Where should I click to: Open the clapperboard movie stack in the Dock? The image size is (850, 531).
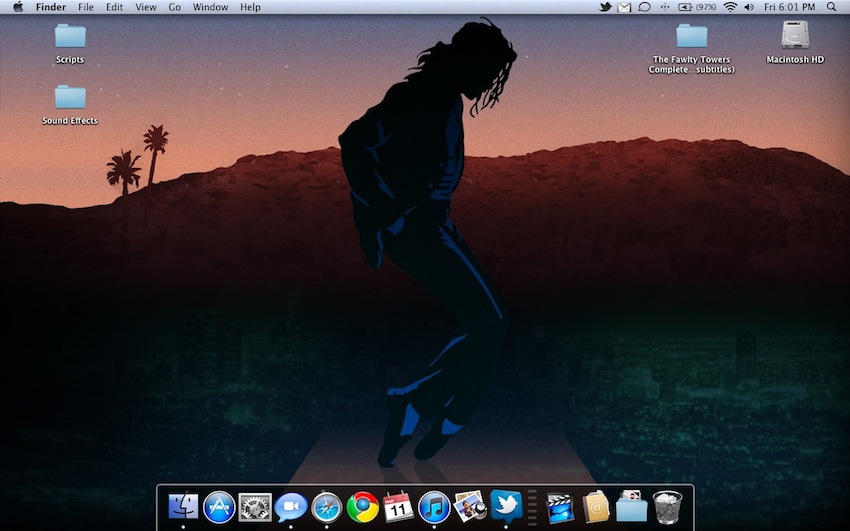[x=560, y=508]
